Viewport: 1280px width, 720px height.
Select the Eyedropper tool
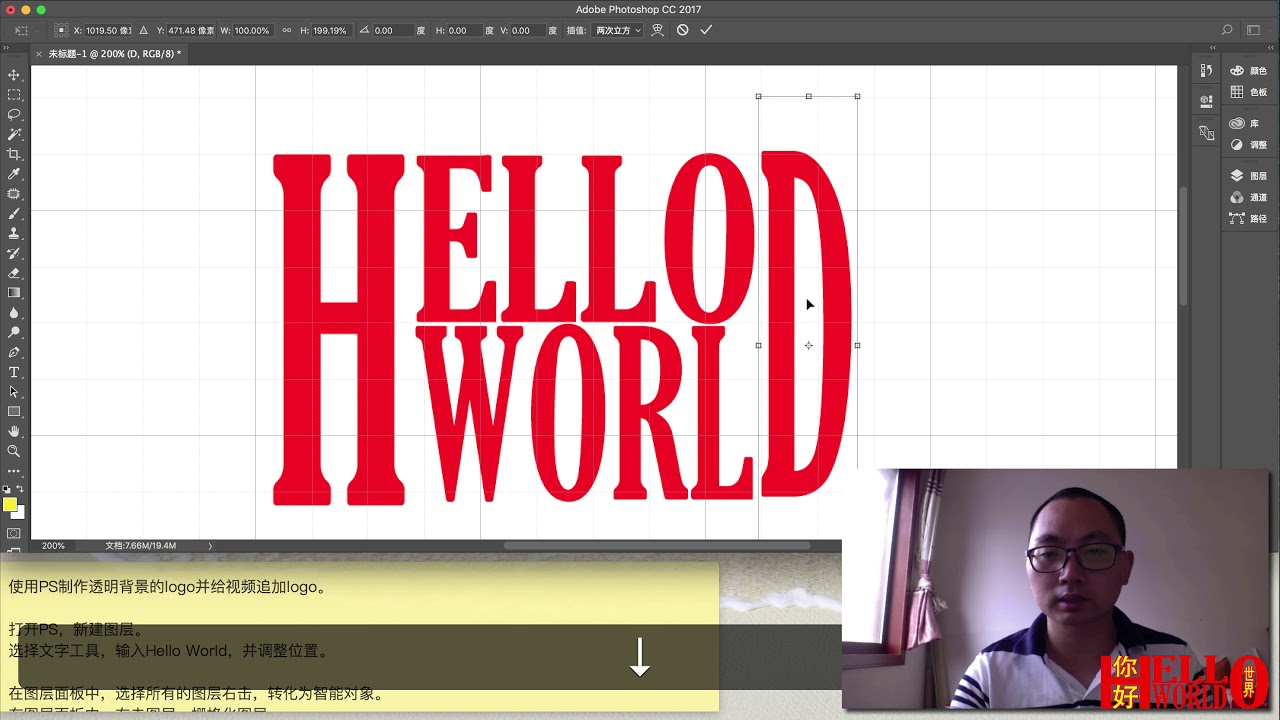pyautogui.click(x=14, y=174)
